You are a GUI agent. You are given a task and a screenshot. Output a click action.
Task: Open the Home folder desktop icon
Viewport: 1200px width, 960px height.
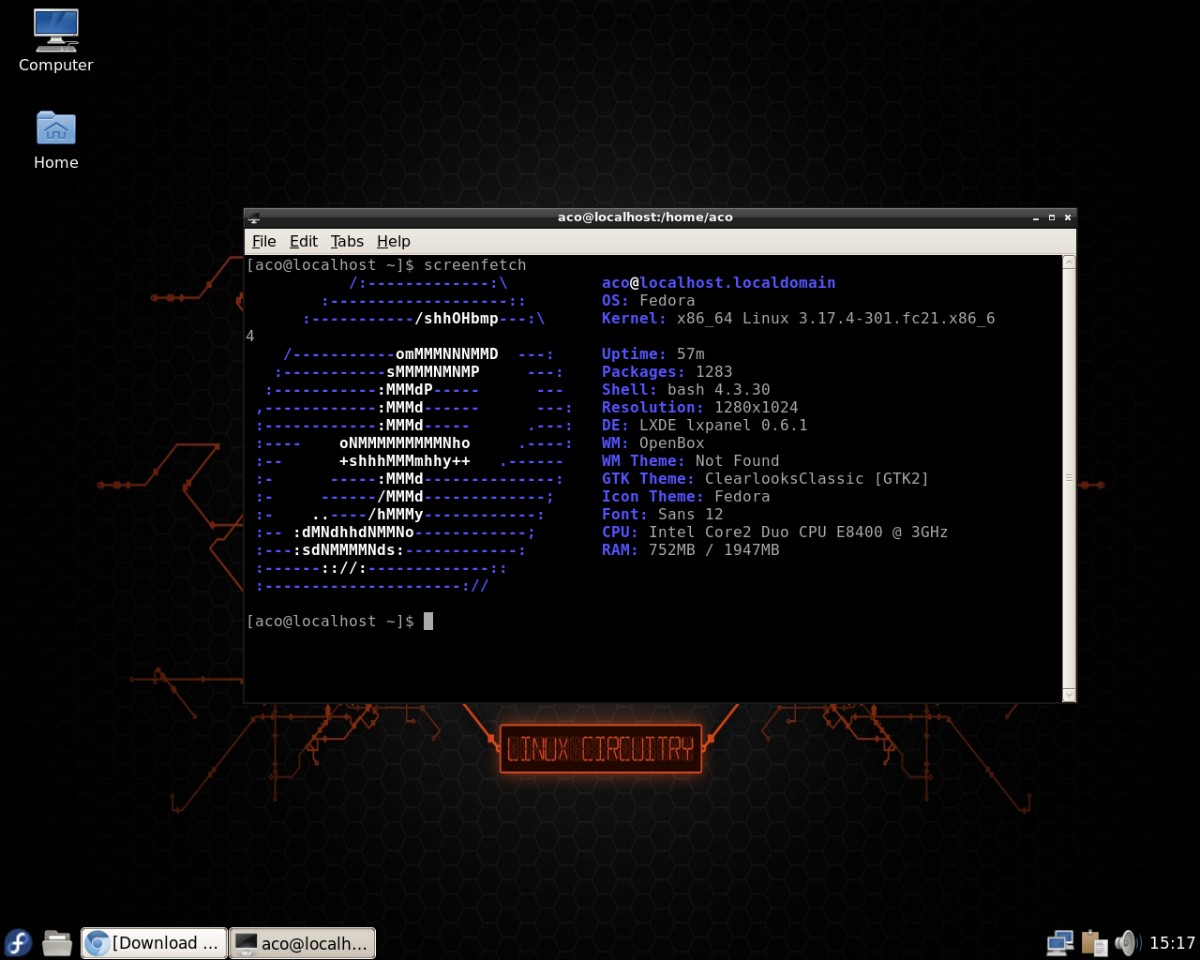pos(56,140)
